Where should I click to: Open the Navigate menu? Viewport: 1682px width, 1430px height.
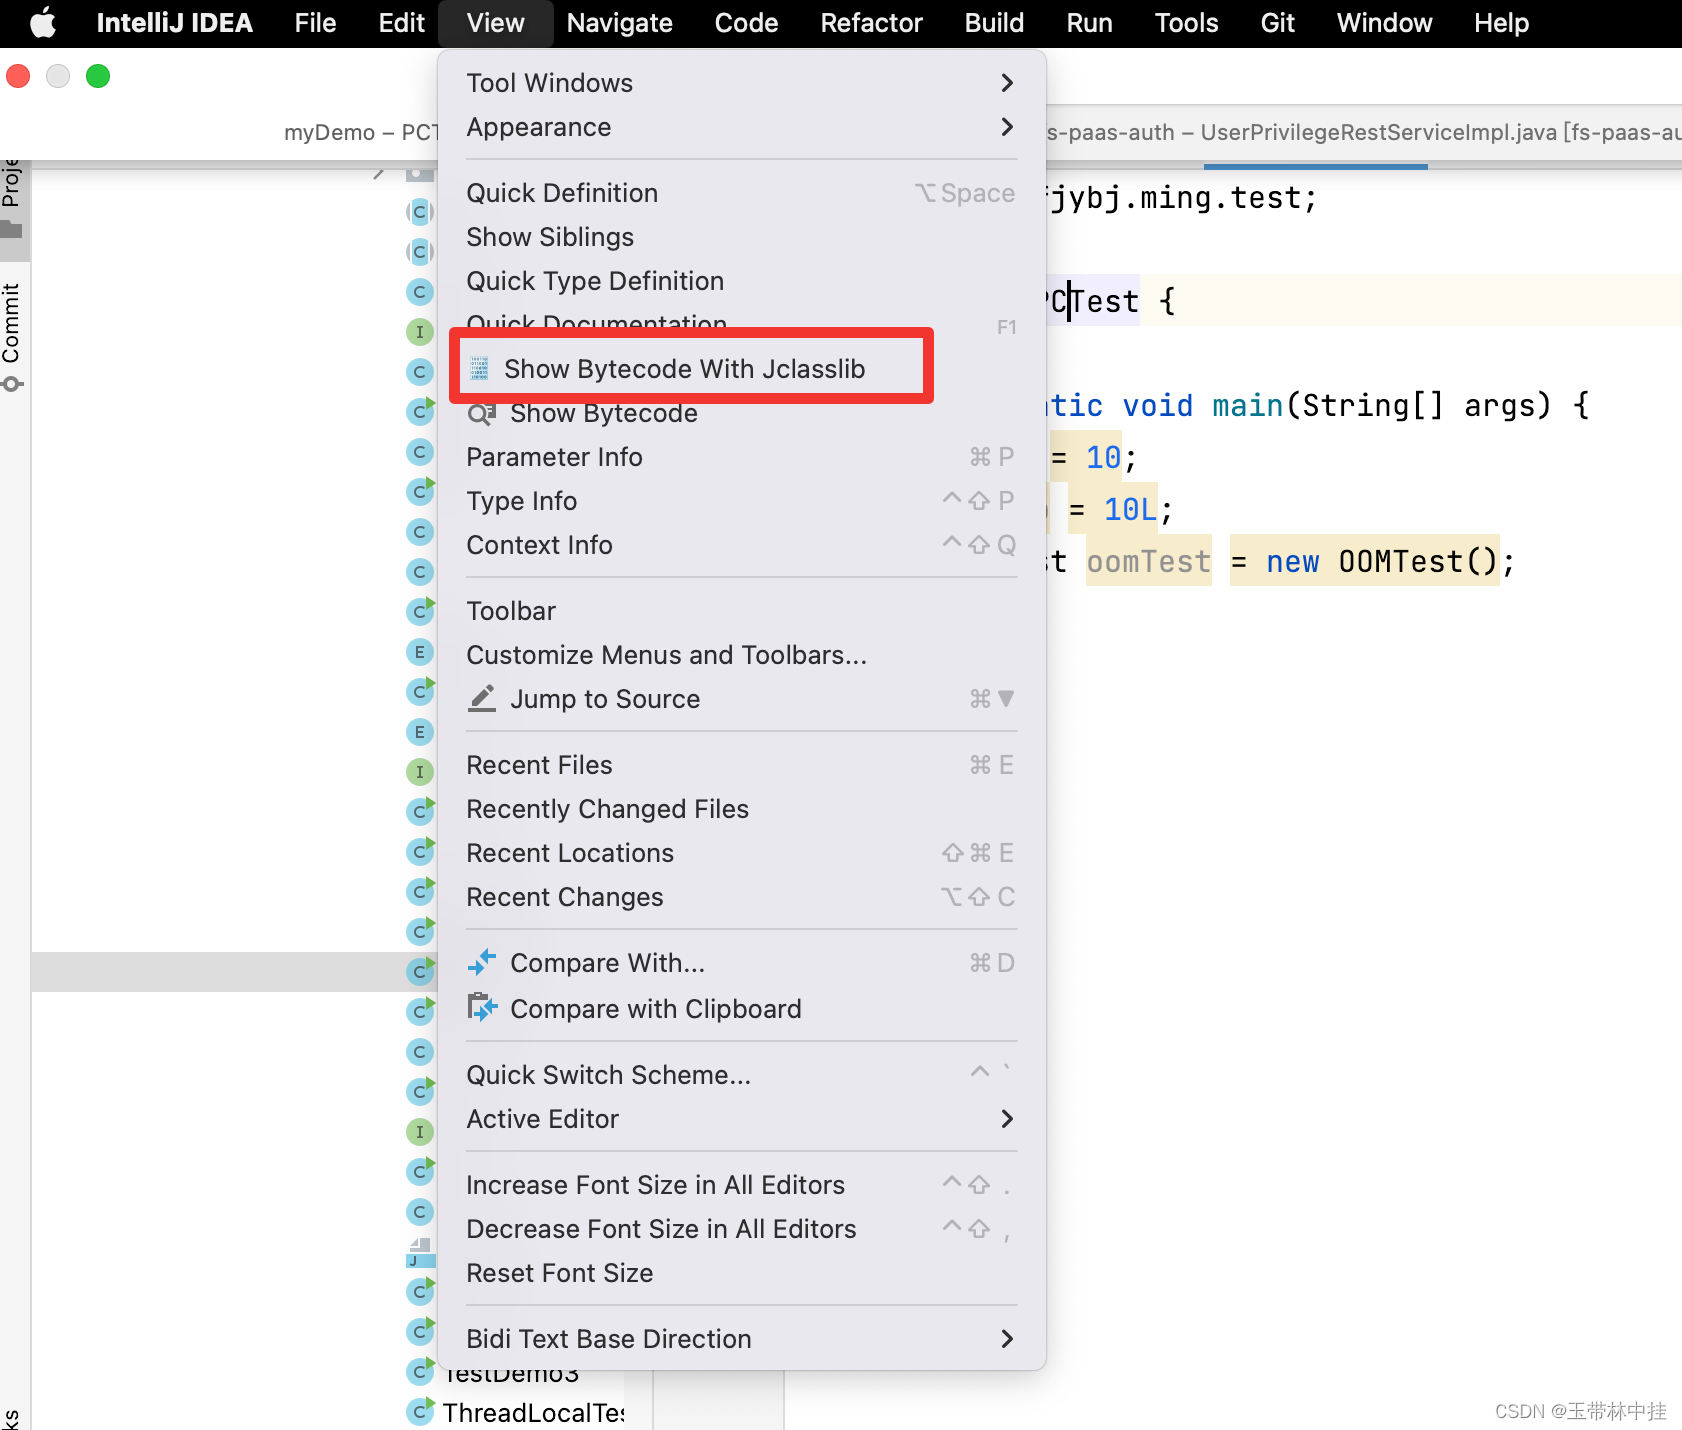(x=619, y=23)
